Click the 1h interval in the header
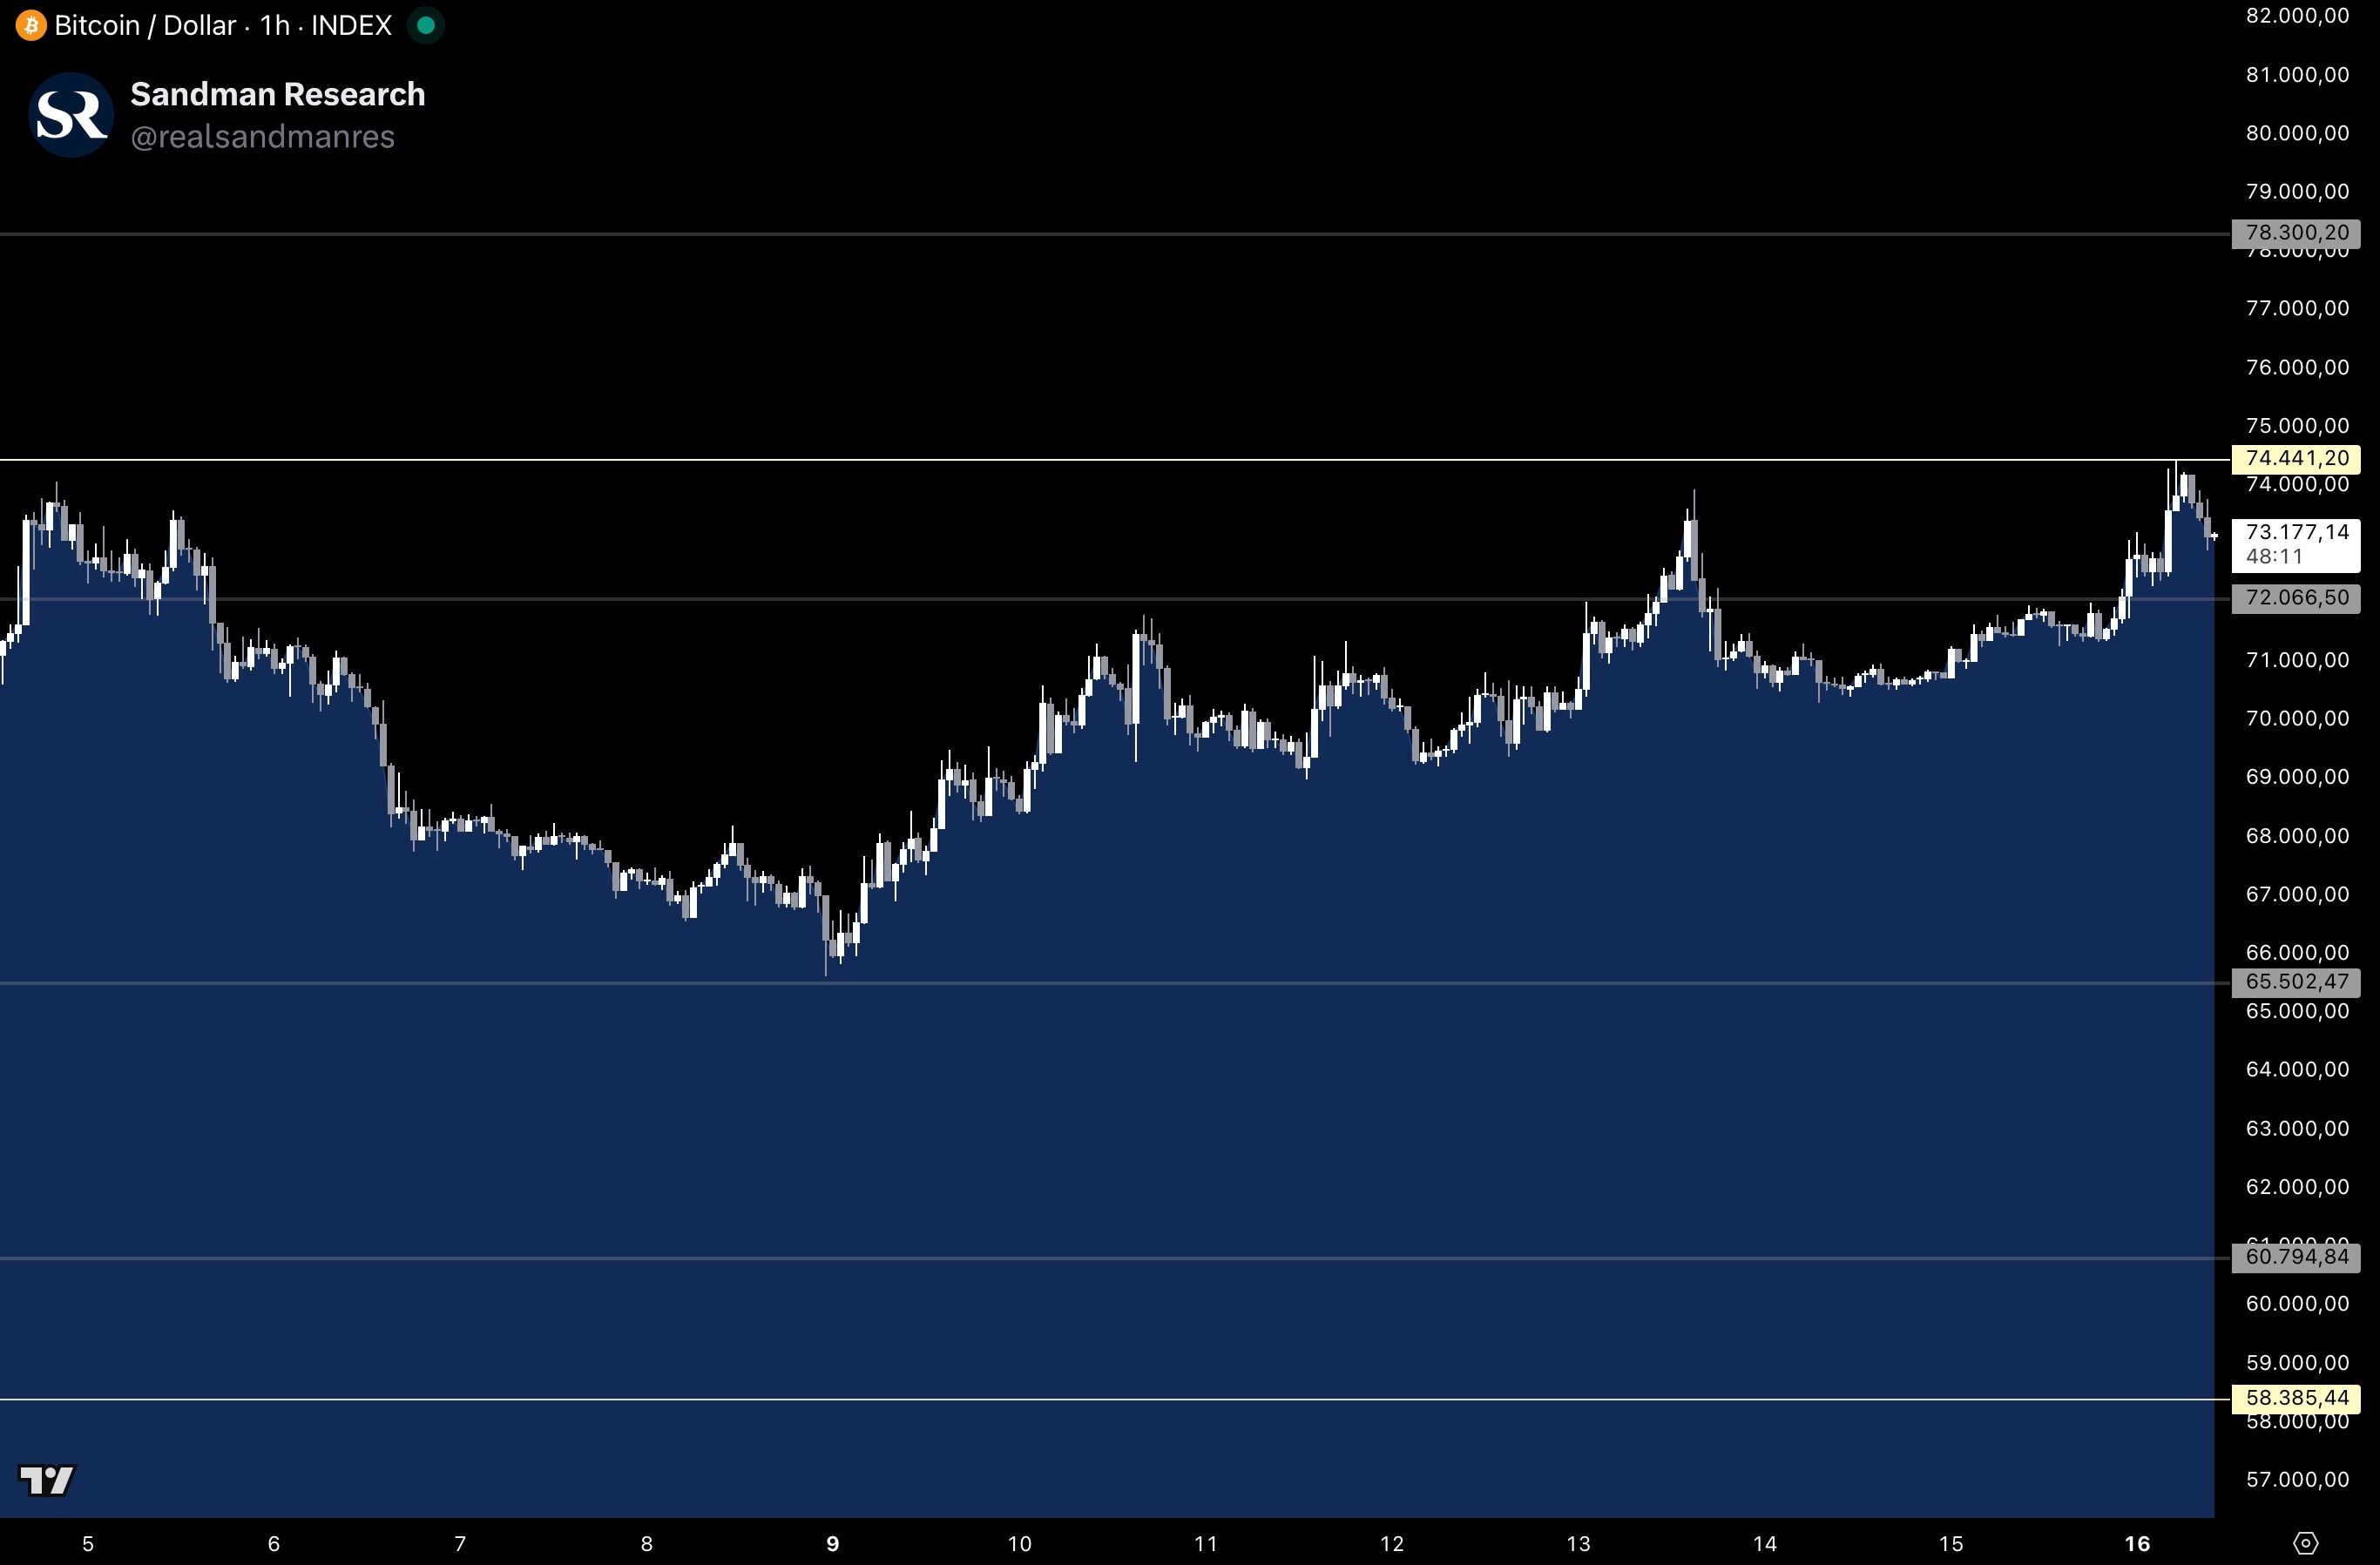2380x1565 pixels. [274, 25]
